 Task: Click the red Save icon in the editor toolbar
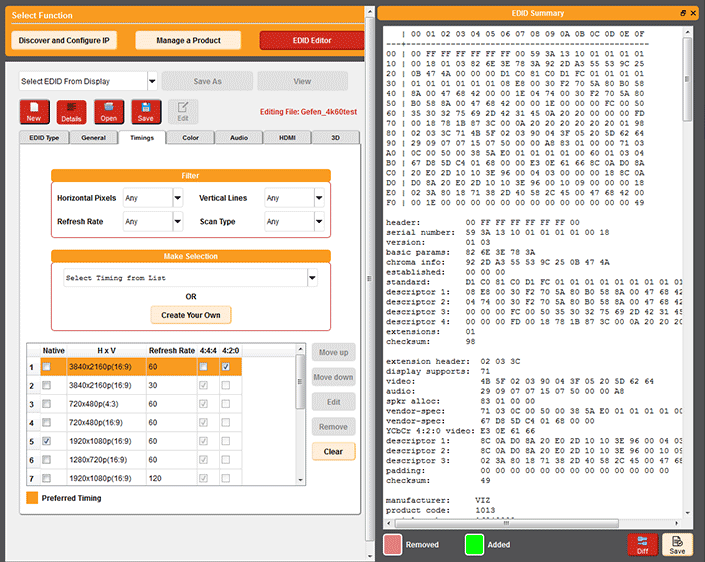coord(146,111)
